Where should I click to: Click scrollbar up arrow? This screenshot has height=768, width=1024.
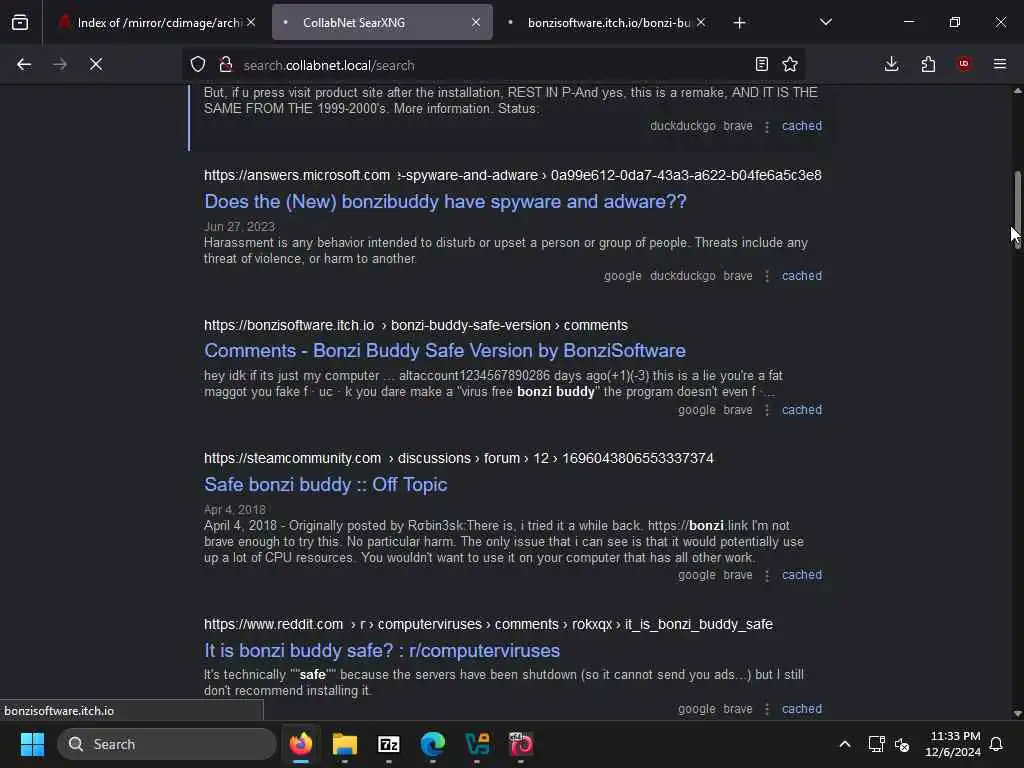tap(1017, 91)
